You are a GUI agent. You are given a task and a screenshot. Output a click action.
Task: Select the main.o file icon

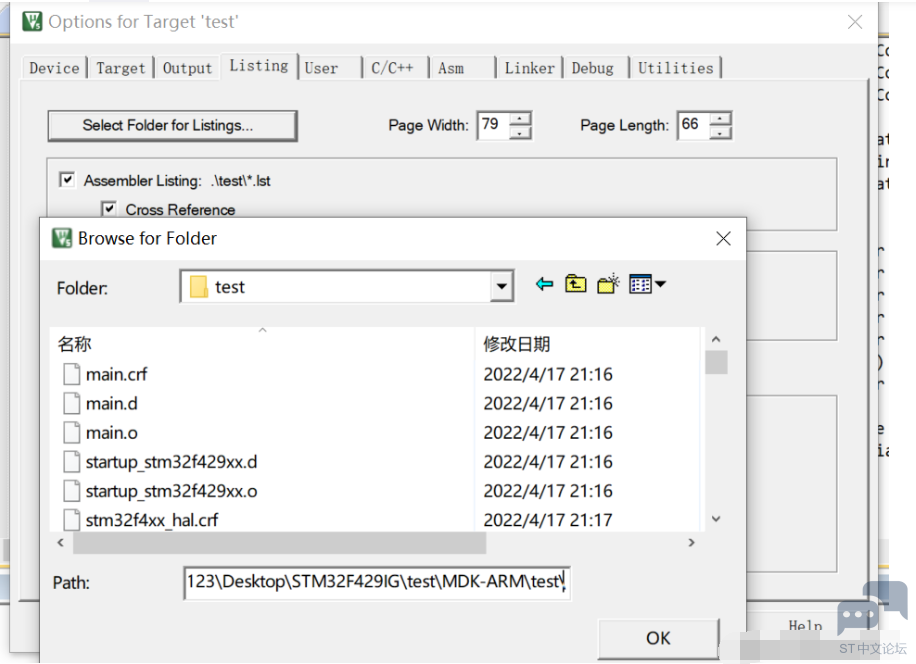coord(71,432)
